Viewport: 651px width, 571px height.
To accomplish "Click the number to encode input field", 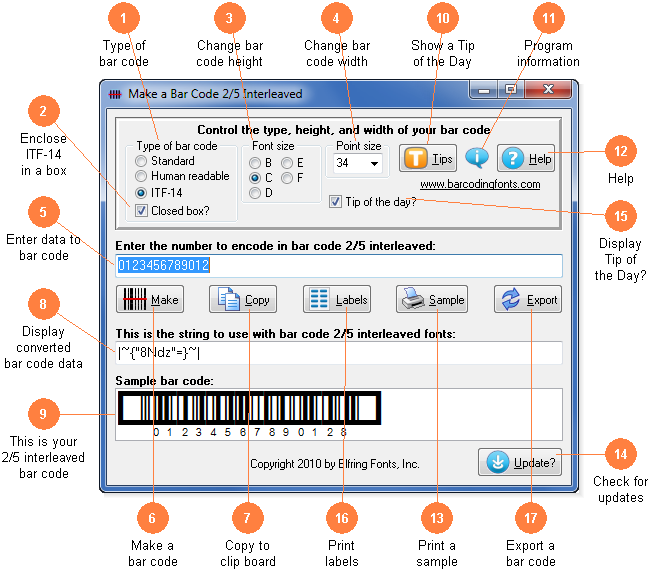I will 339,266.
